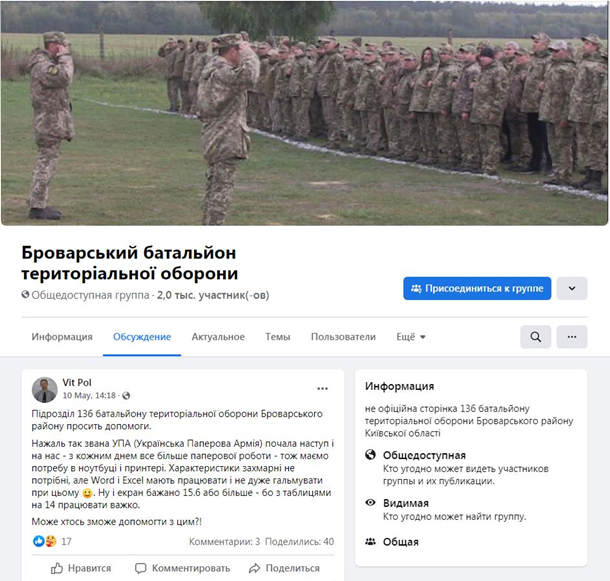
Task: Click the globe privacy icon beside post date
Action: (126, 396)
